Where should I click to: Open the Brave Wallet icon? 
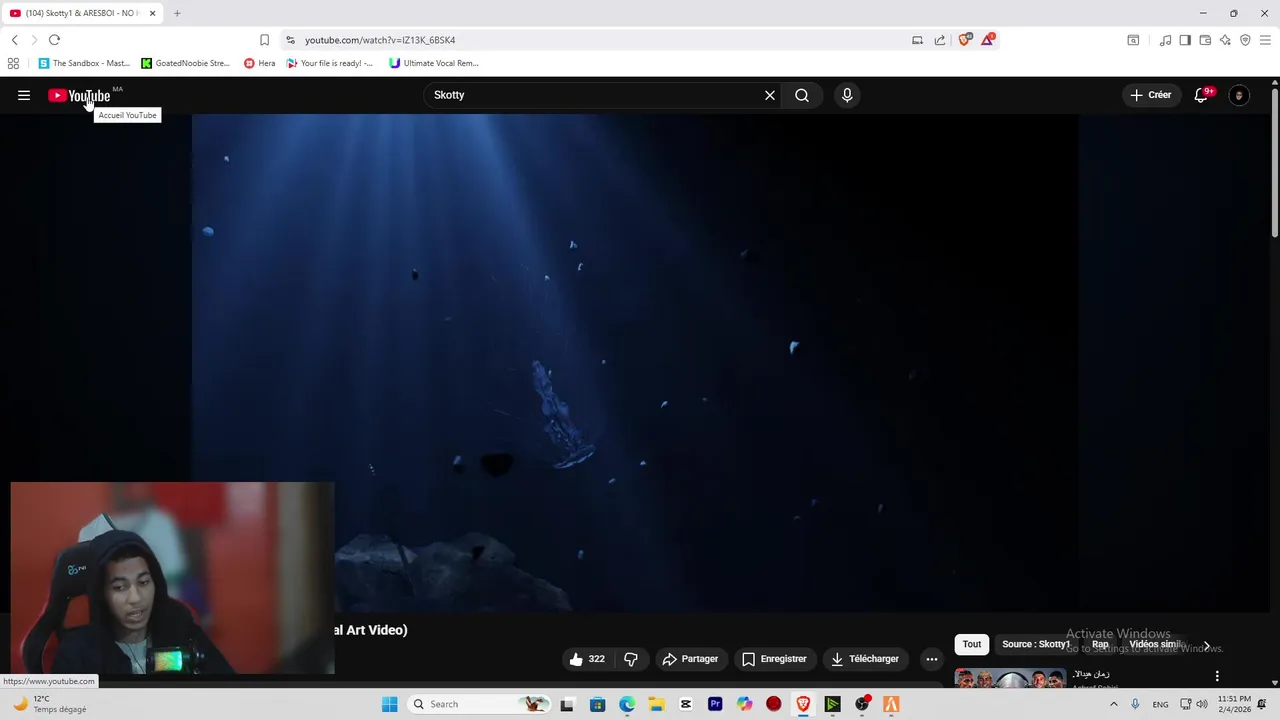pos(1205,40)
